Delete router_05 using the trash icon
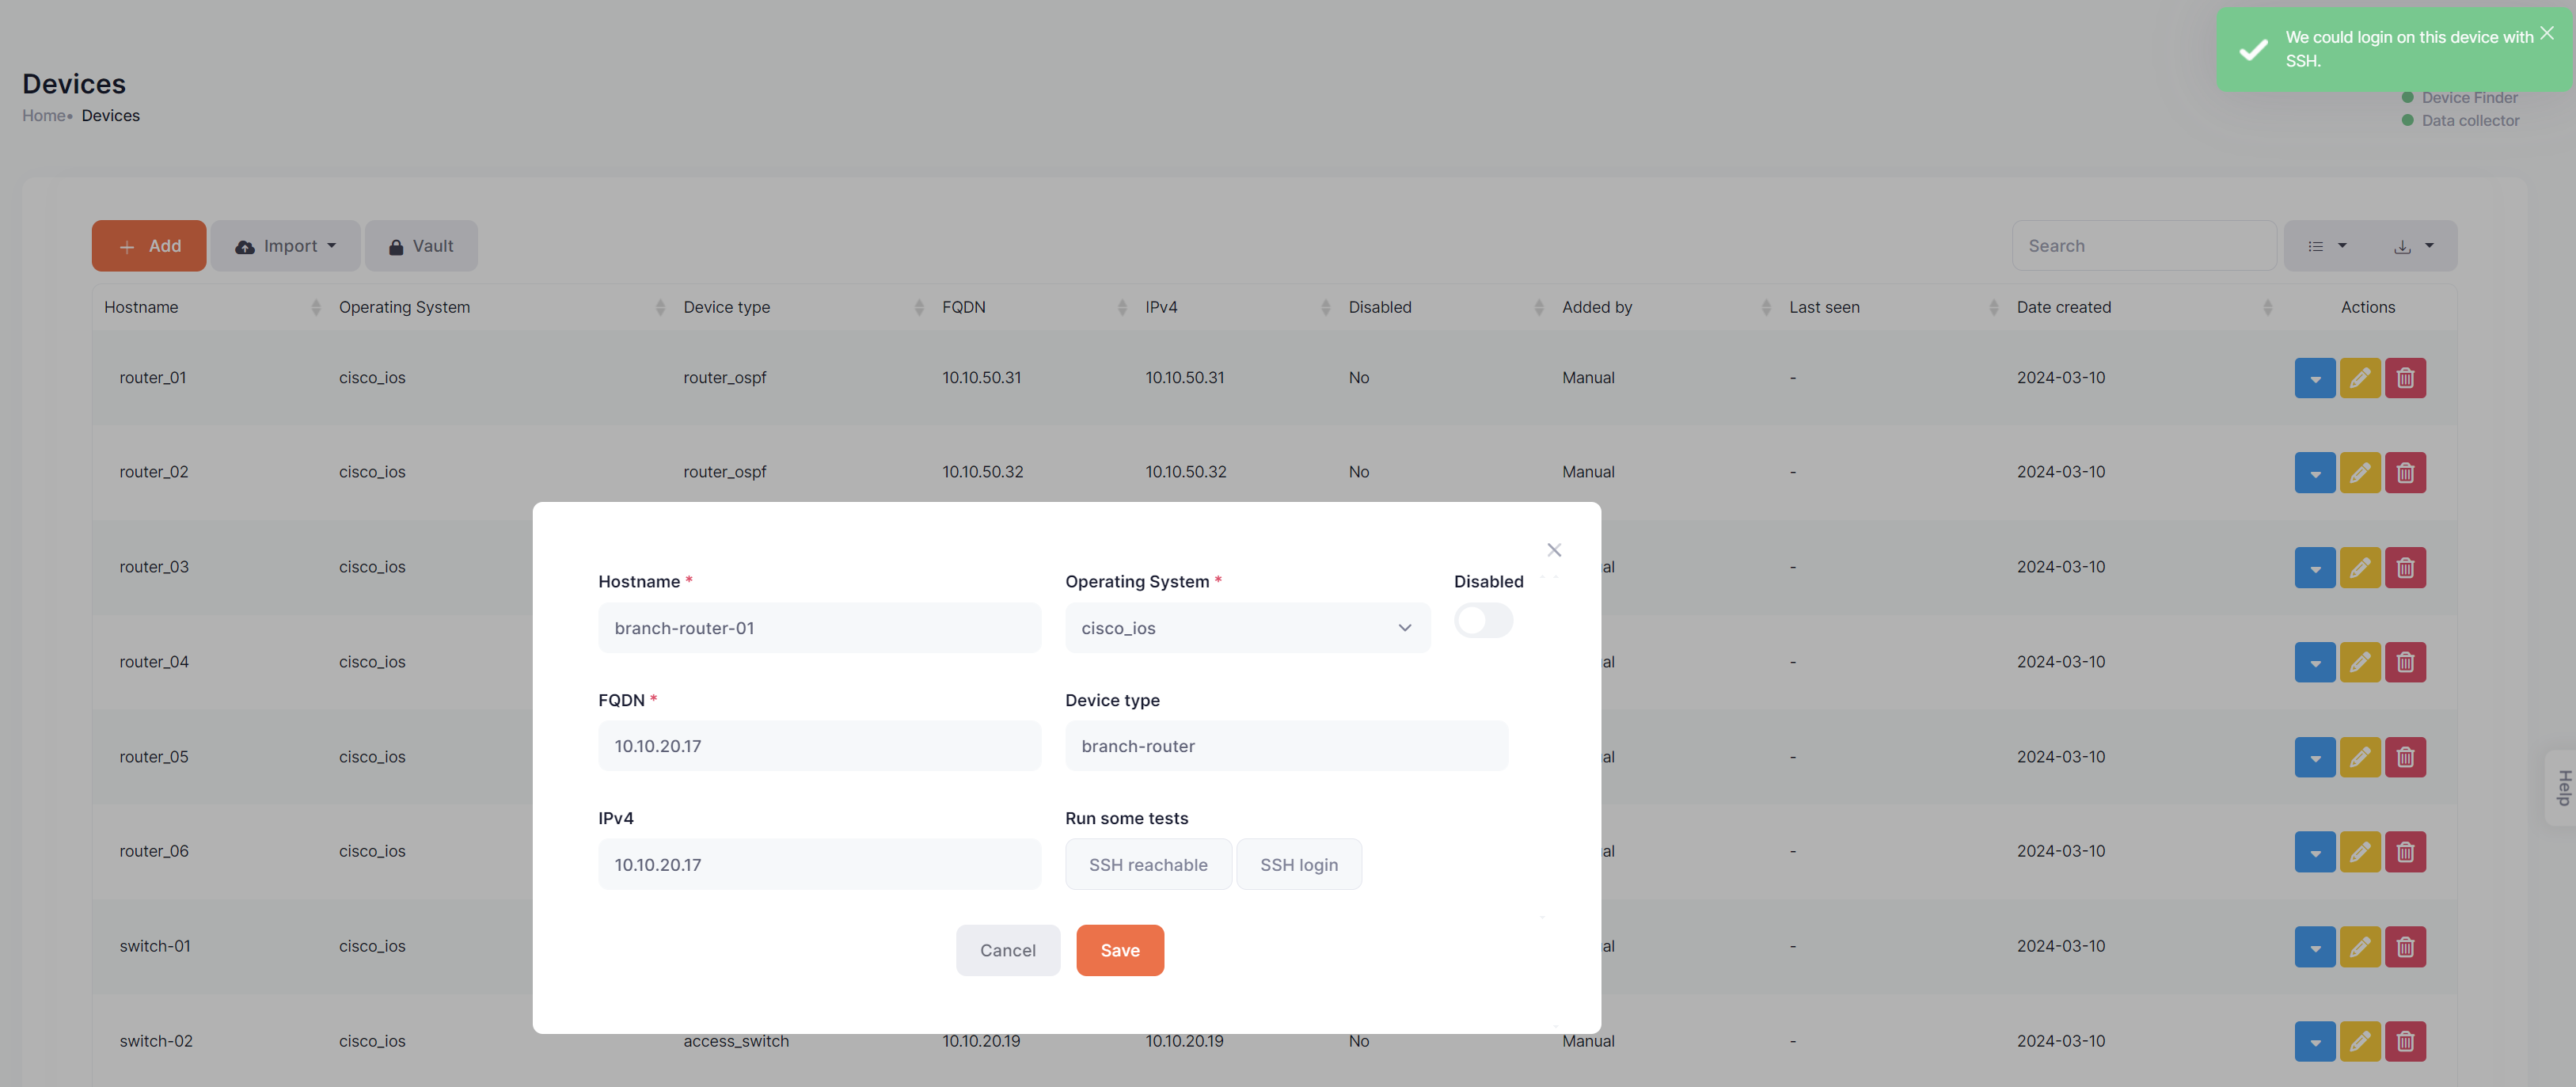 2405,757
